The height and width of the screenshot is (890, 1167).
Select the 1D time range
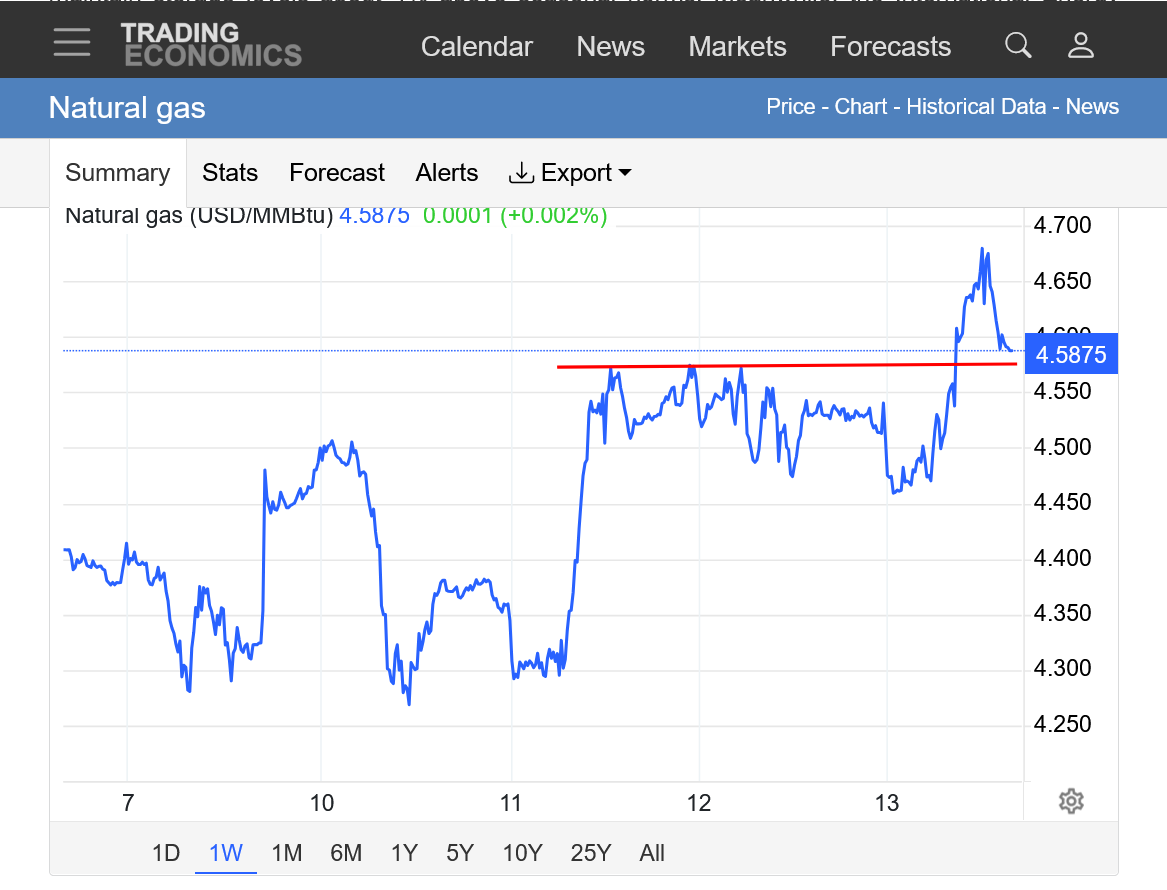[166, 853]
